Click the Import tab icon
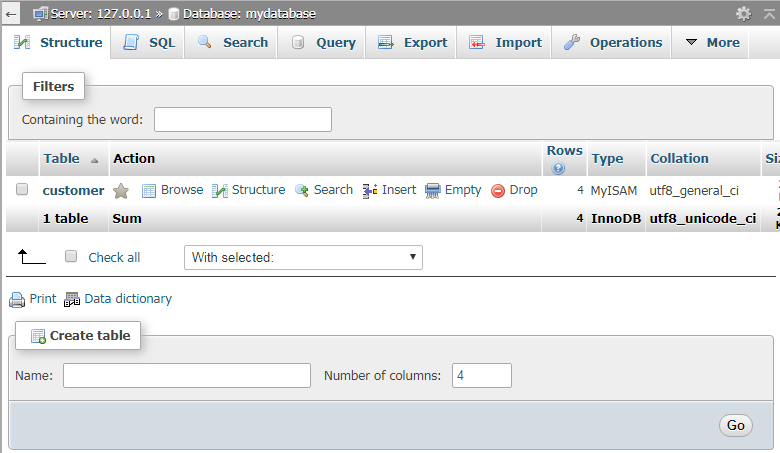The width and height of the screenshot is (780, 453). 477,42
